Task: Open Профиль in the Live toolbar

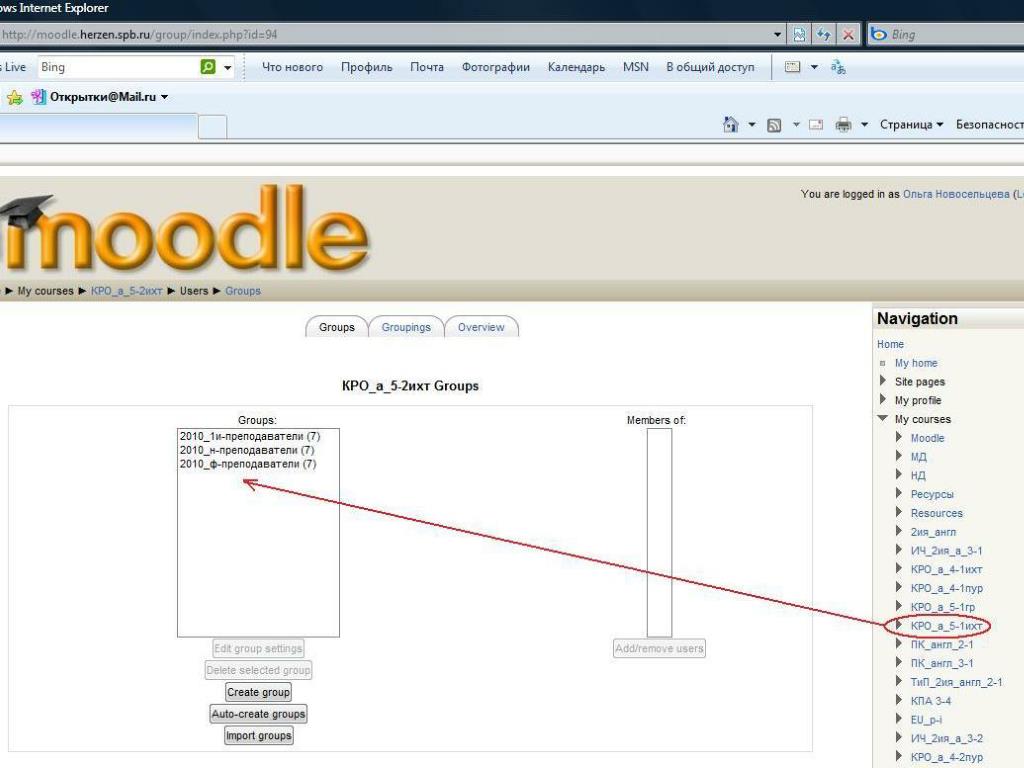Action: [366, 67]
